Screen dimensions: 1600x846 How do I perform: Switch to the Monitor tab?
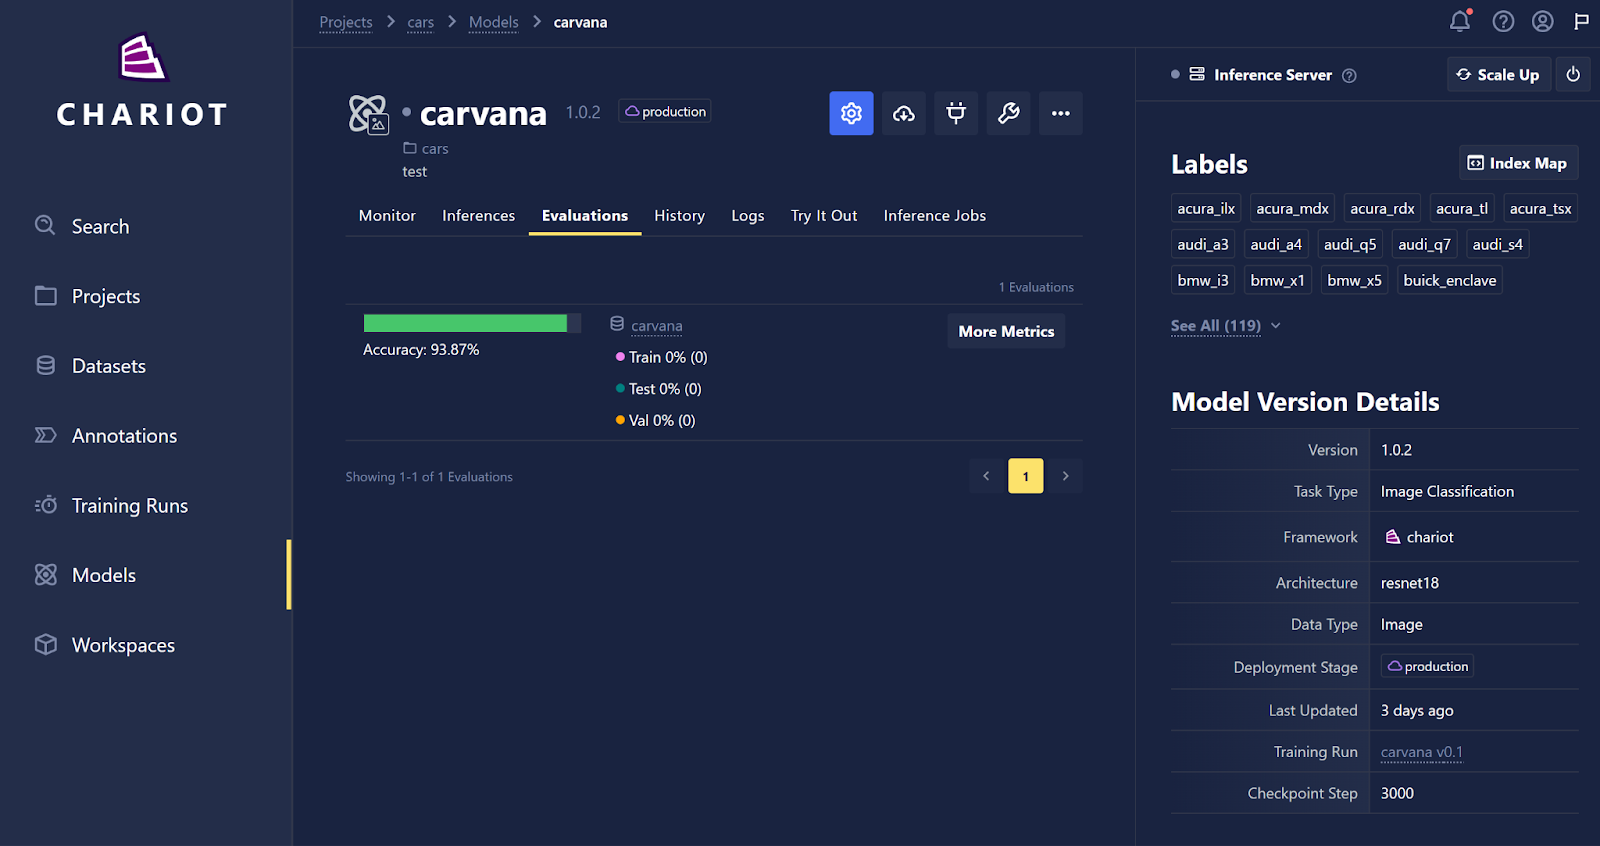(x=387, y=216)
